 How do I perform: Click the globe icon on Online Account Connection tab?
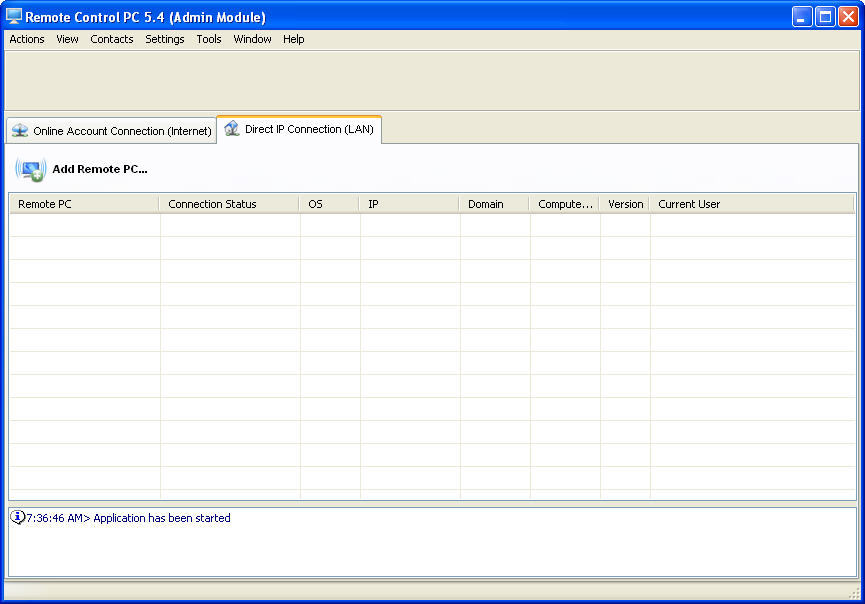[x=19, y=130]
